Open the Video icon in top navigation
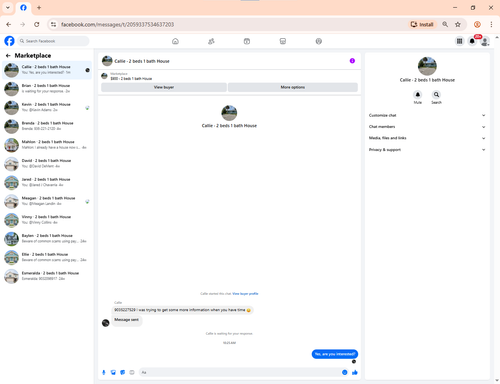This screenshot has width=500, height=384. (x=247, y=41)
